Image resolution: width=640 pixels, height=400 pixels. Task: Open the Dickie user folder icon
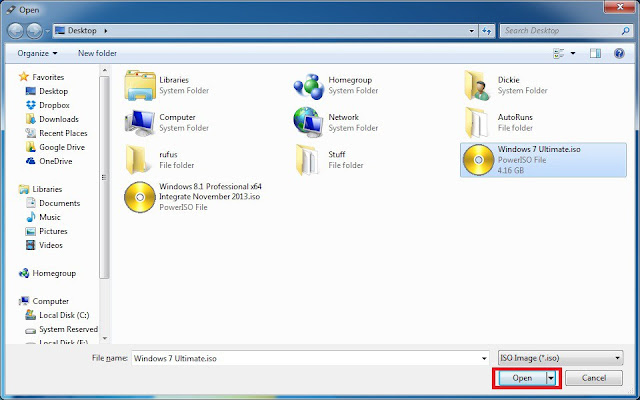pyautogui.click(x=477, y=85)
